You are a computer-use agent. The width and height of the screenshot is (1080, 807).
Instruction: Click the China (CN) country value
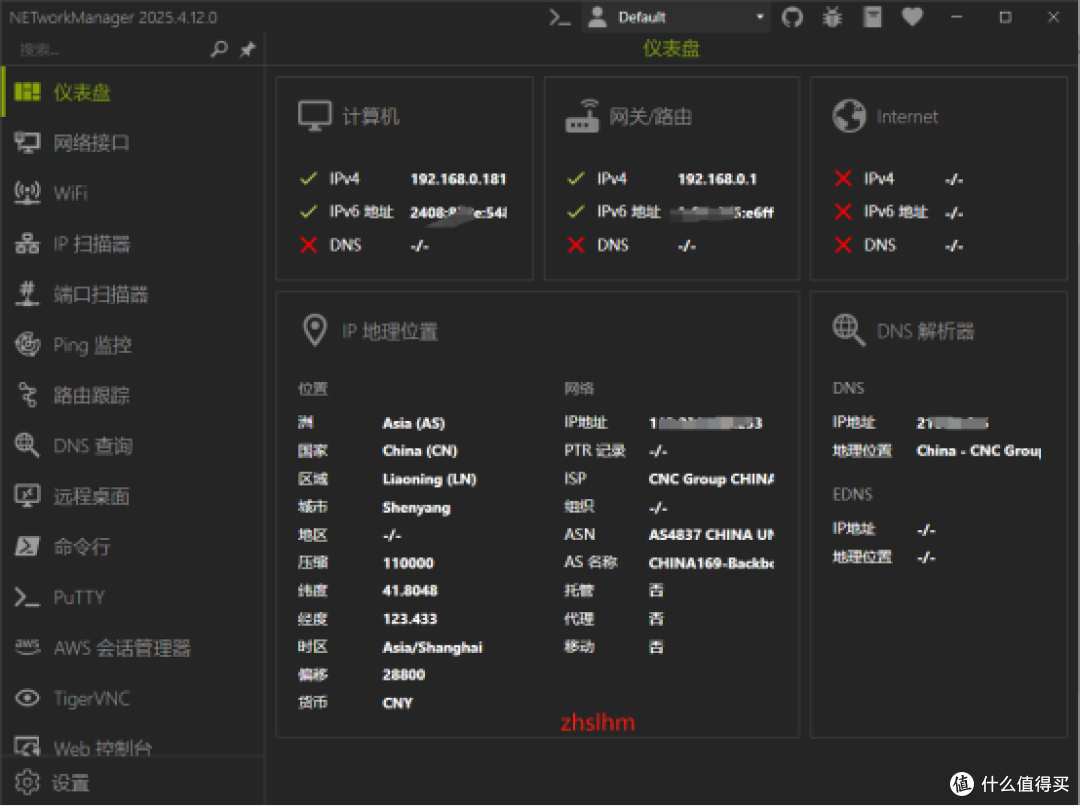420,451
